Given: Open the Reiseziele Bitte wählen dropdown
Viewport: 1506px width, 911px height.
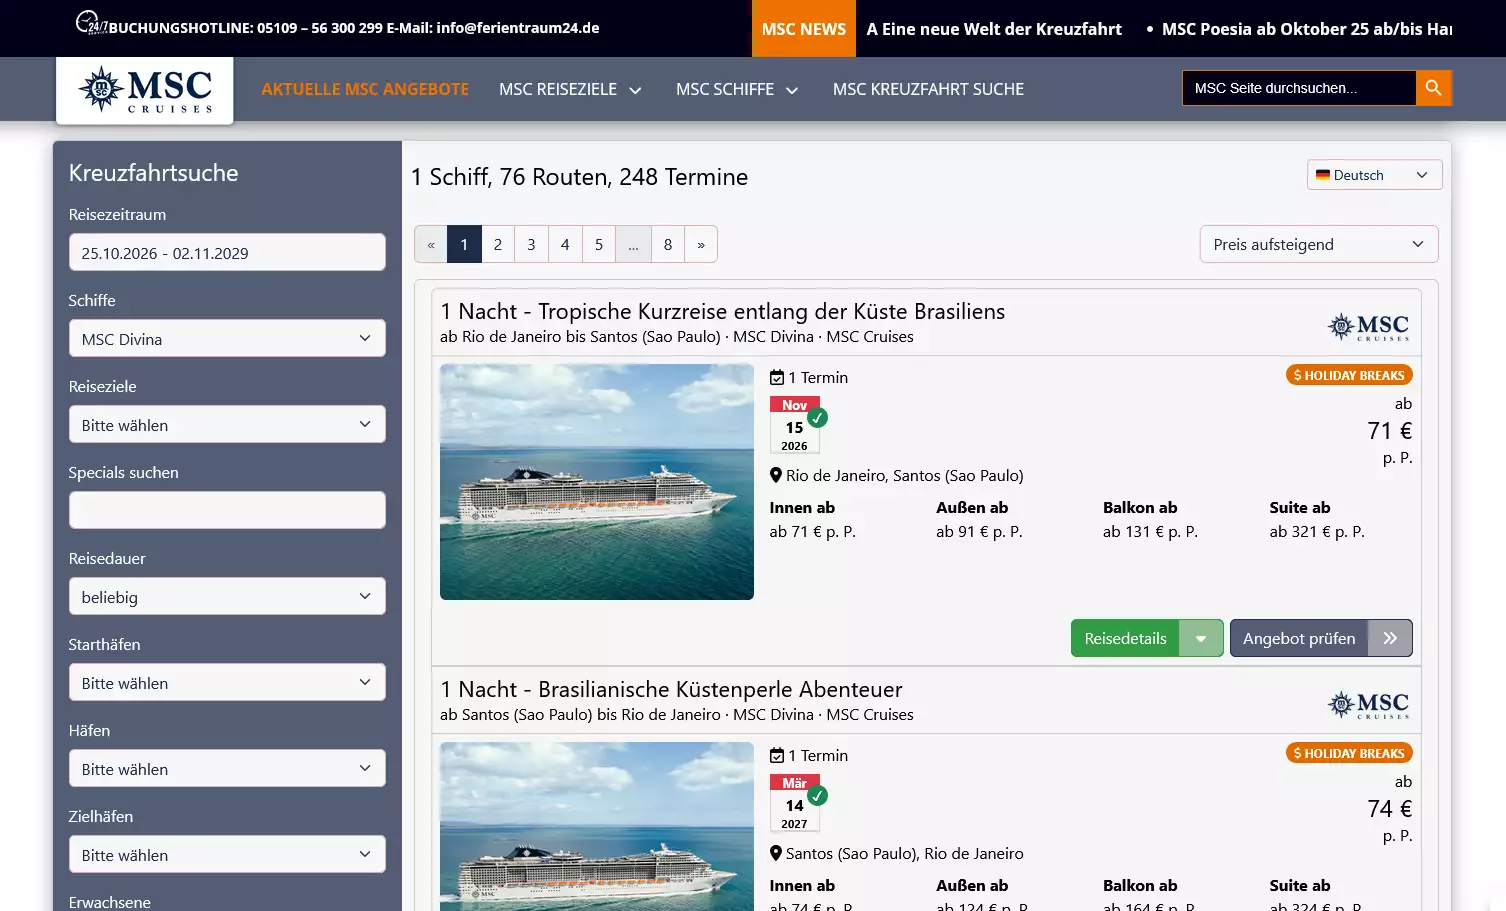Looking at the screenshot, I should (x=227, y=424).
